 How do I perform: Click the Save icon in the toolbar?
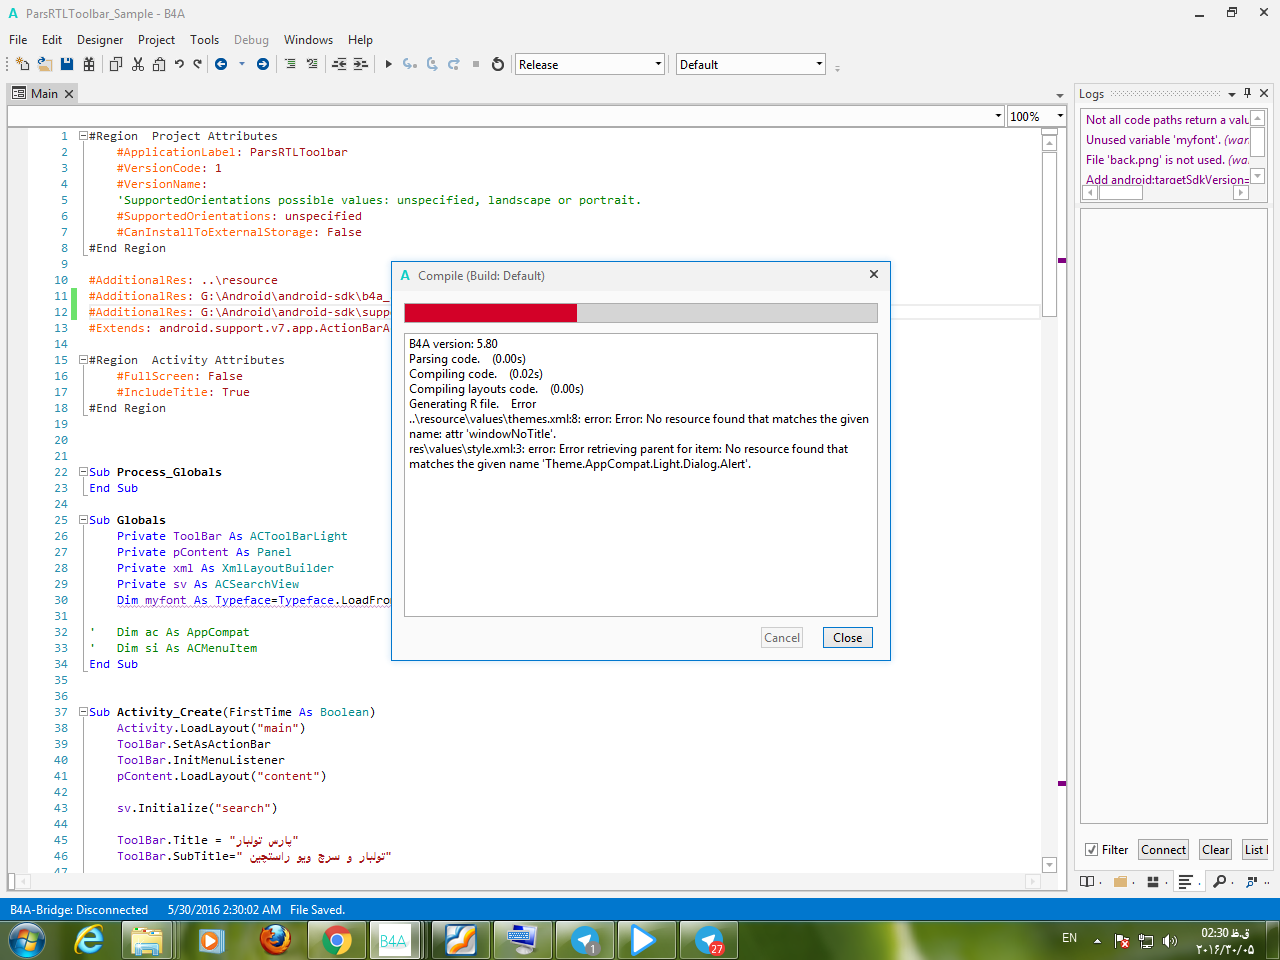[67, 64]
